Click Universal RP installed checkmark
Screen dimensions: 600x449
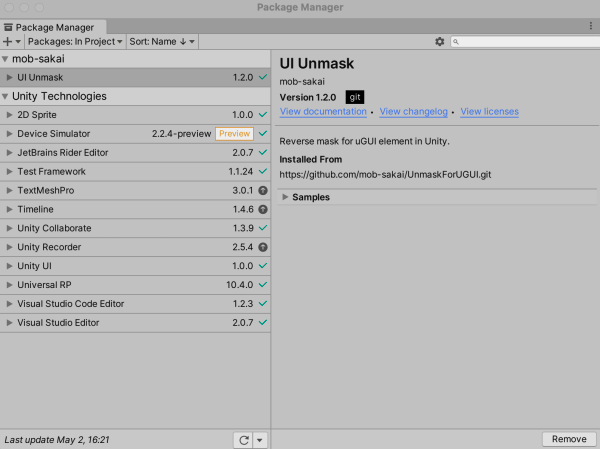[x=263, y=284]
